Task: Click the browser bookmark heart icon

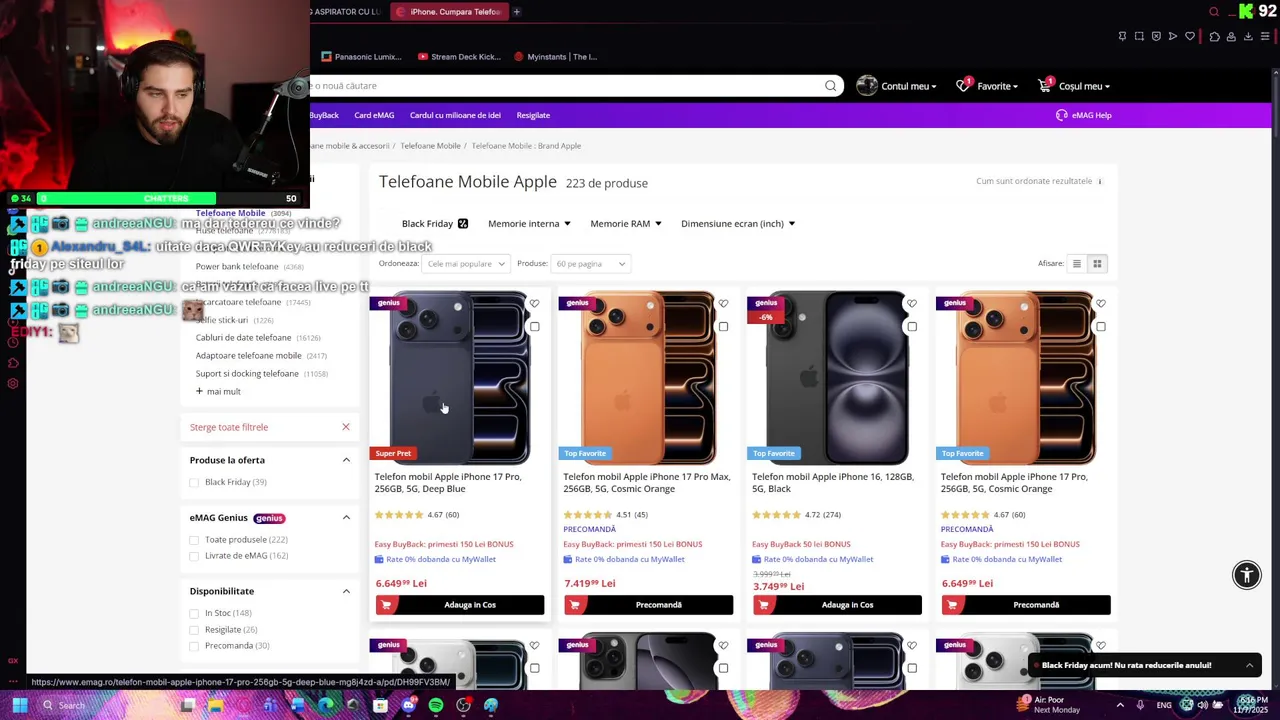Action: [x=1190, y=36]
